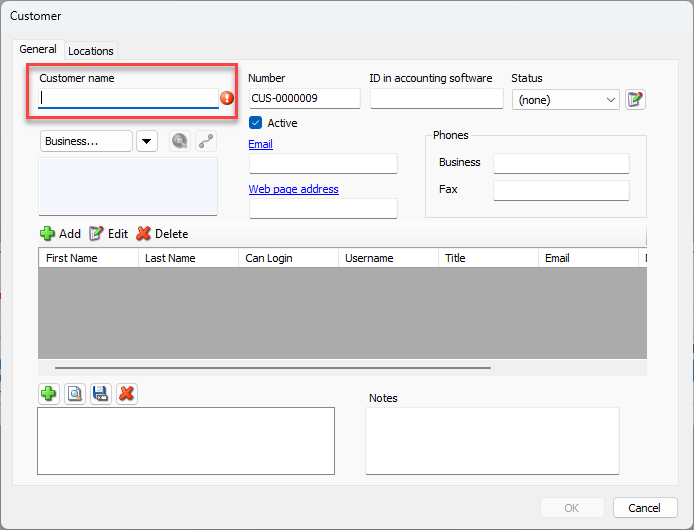Screen dimensions: 694x530
Task: Add a new contact with Add
Action: point(60,233)
